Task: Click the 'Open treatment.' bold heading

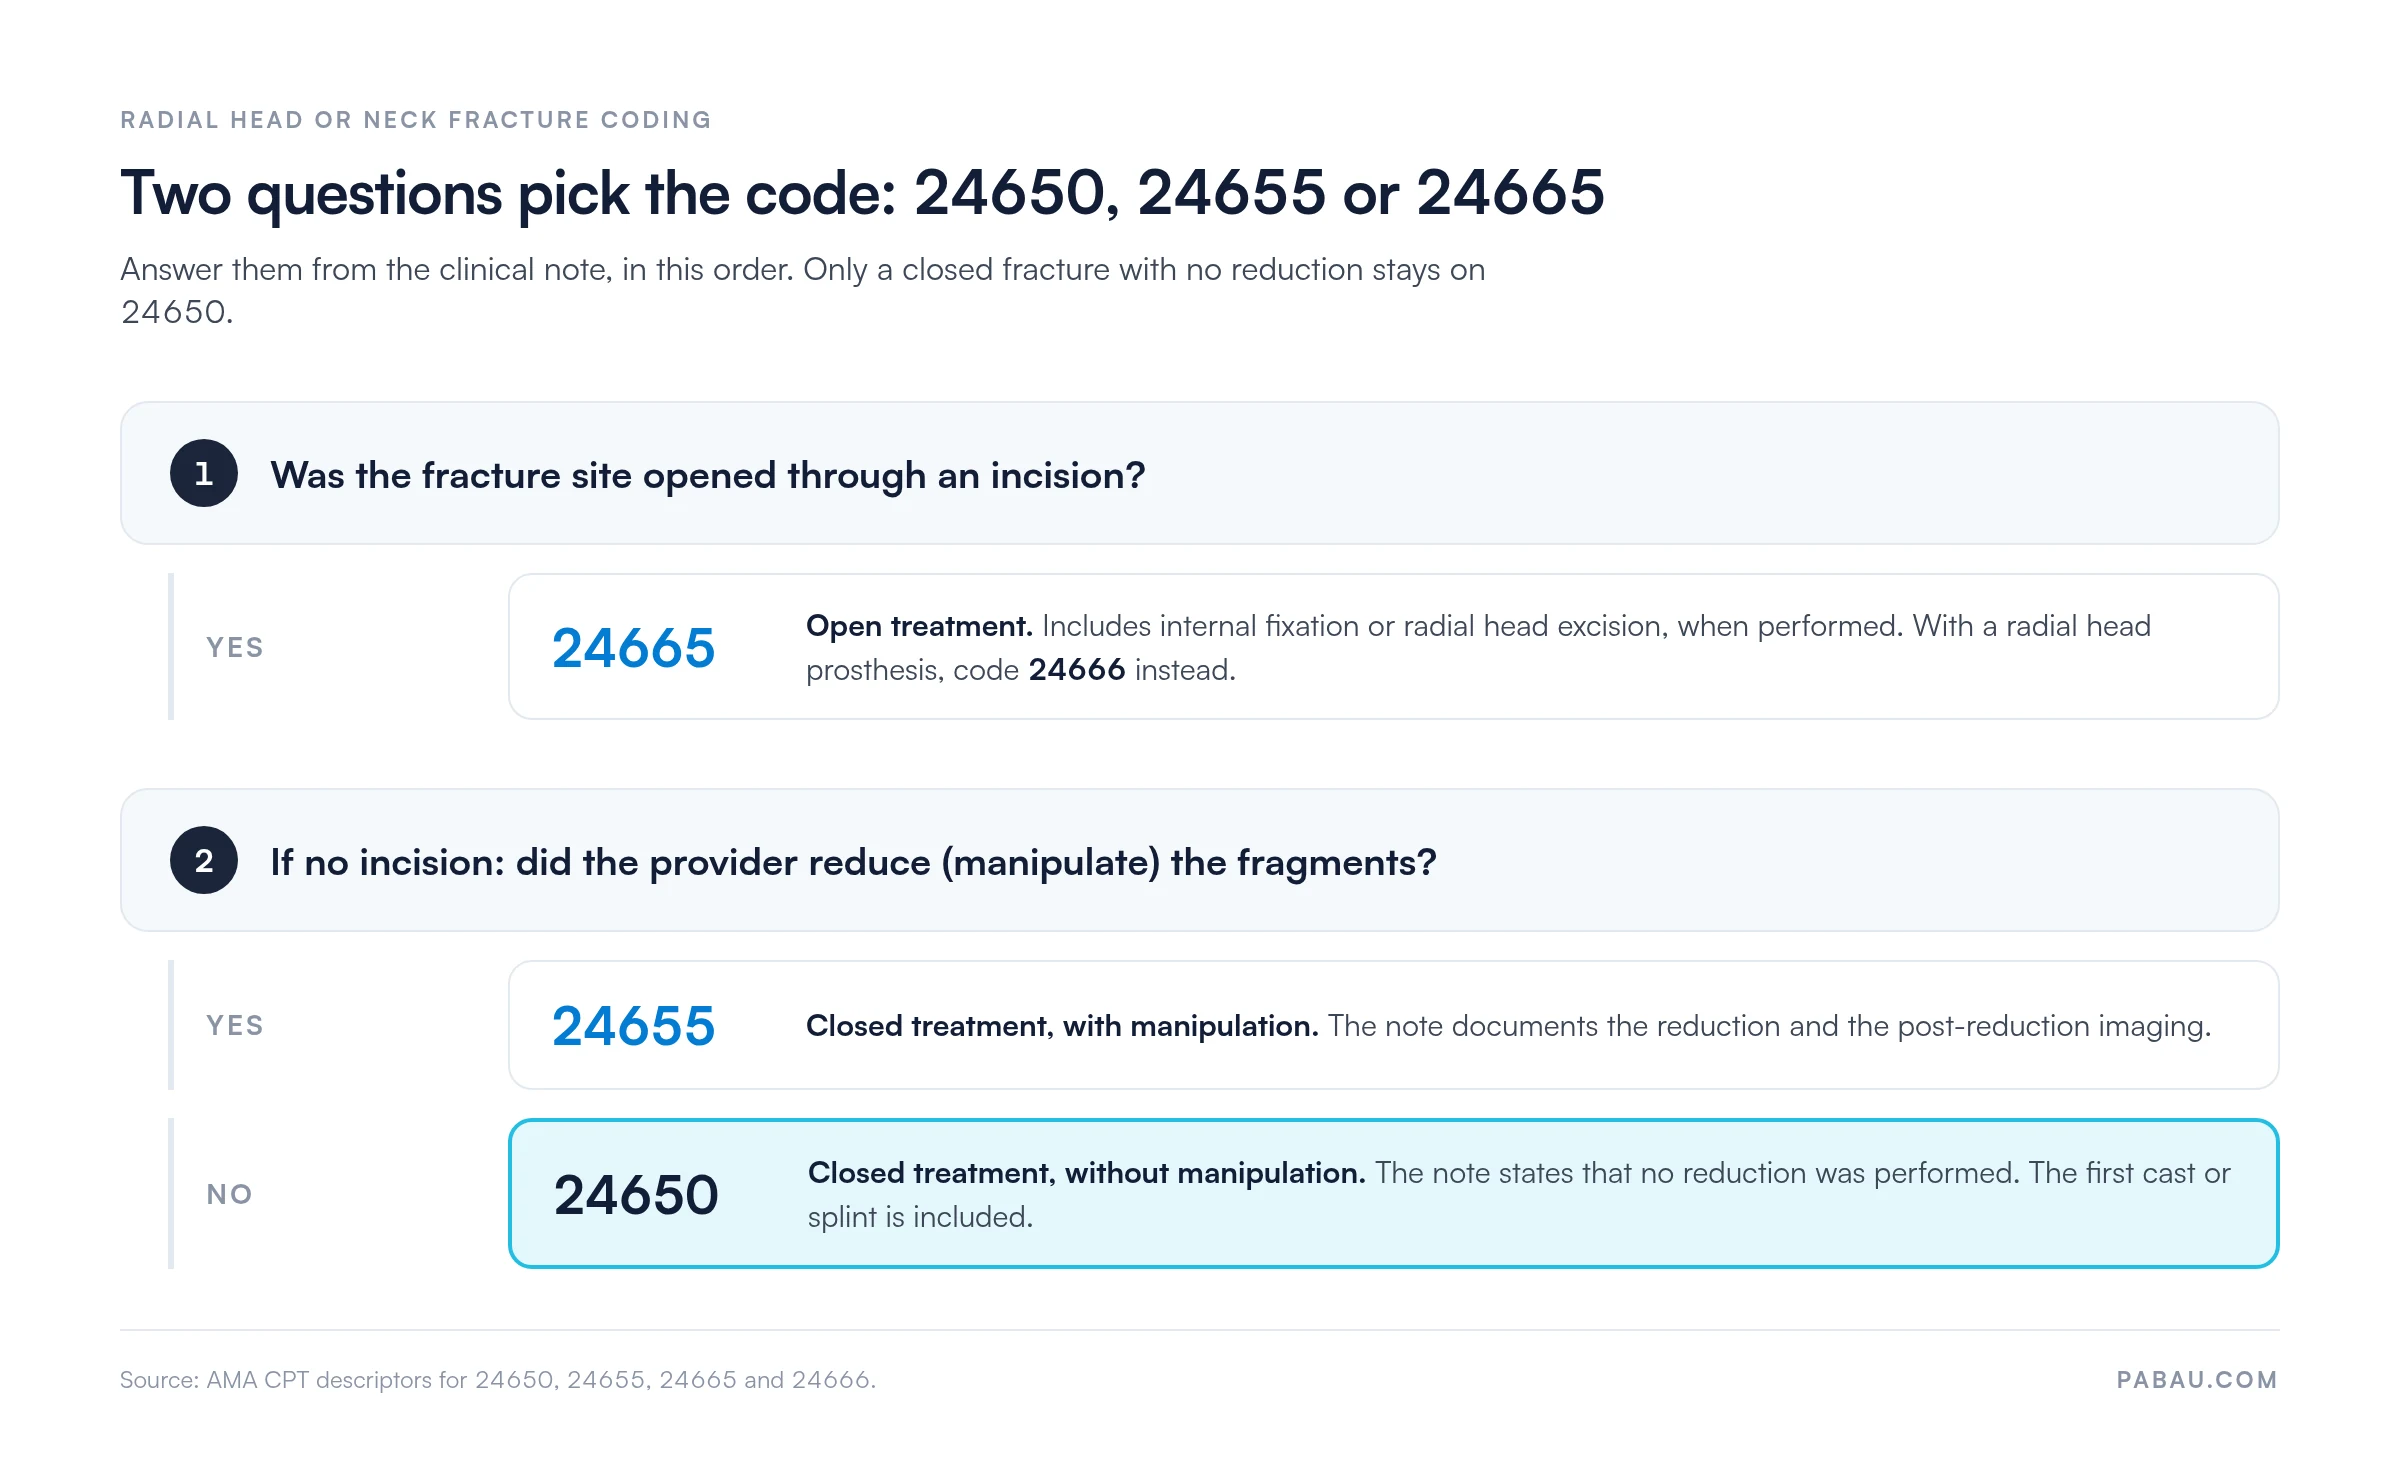Action: (919, 626)
